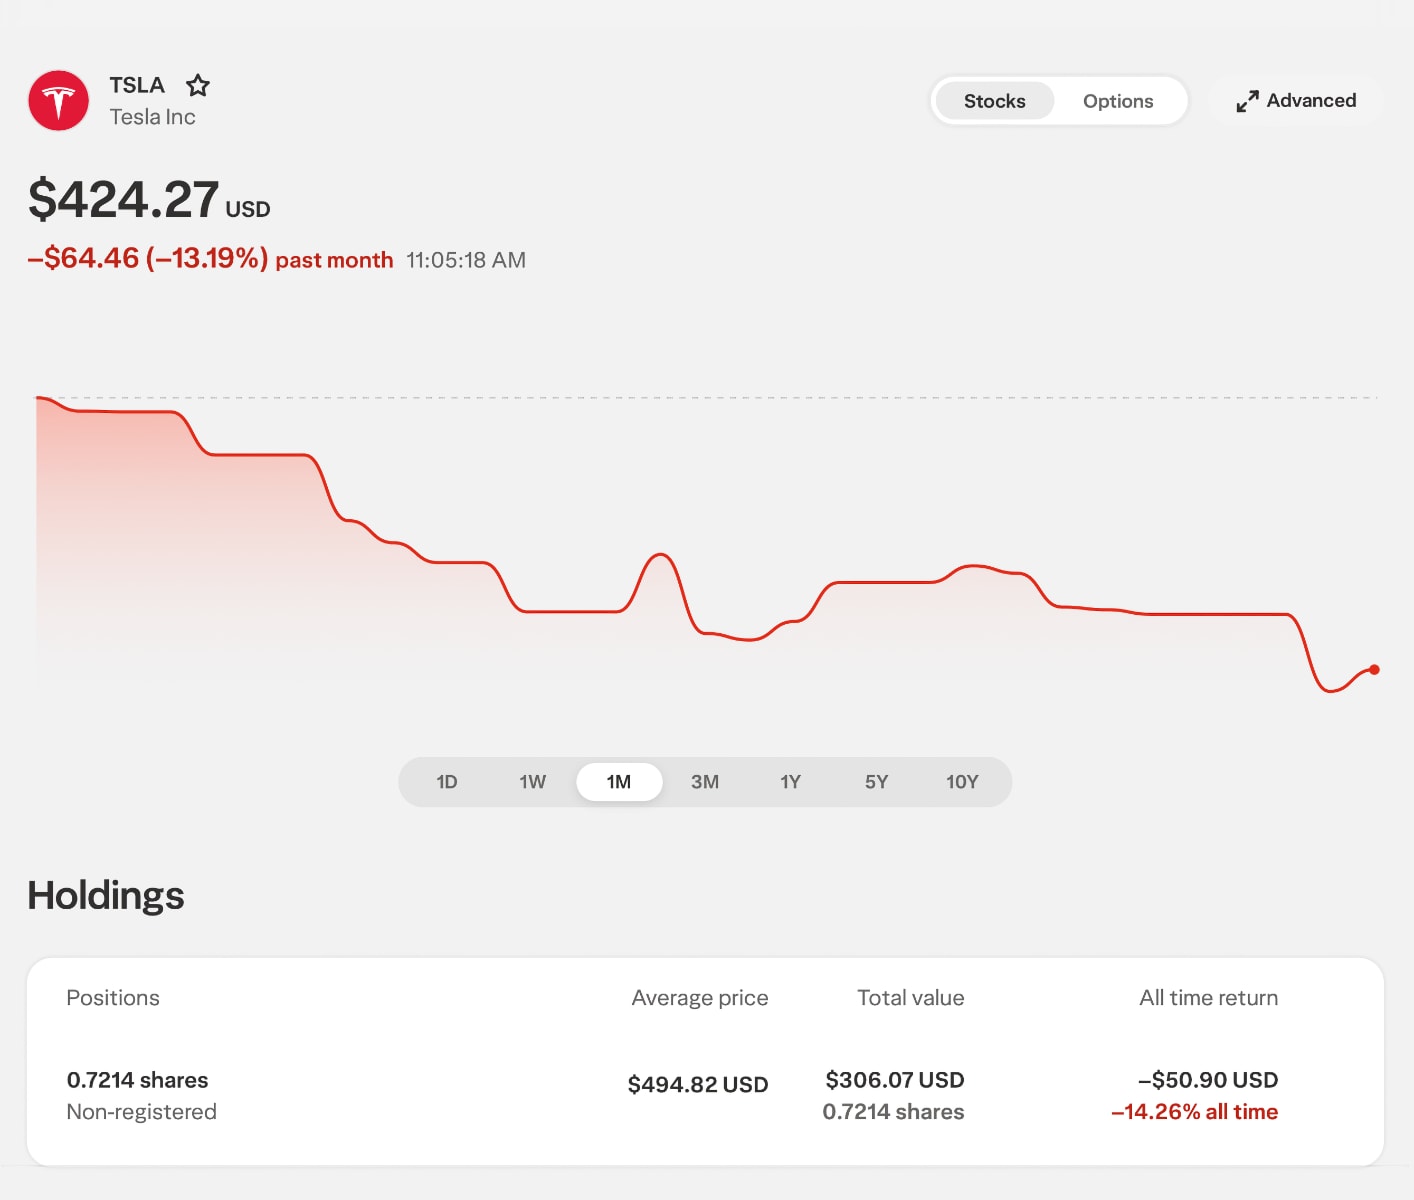Switch to the Options view
1414x1200 pixels.
point(1117,100)
